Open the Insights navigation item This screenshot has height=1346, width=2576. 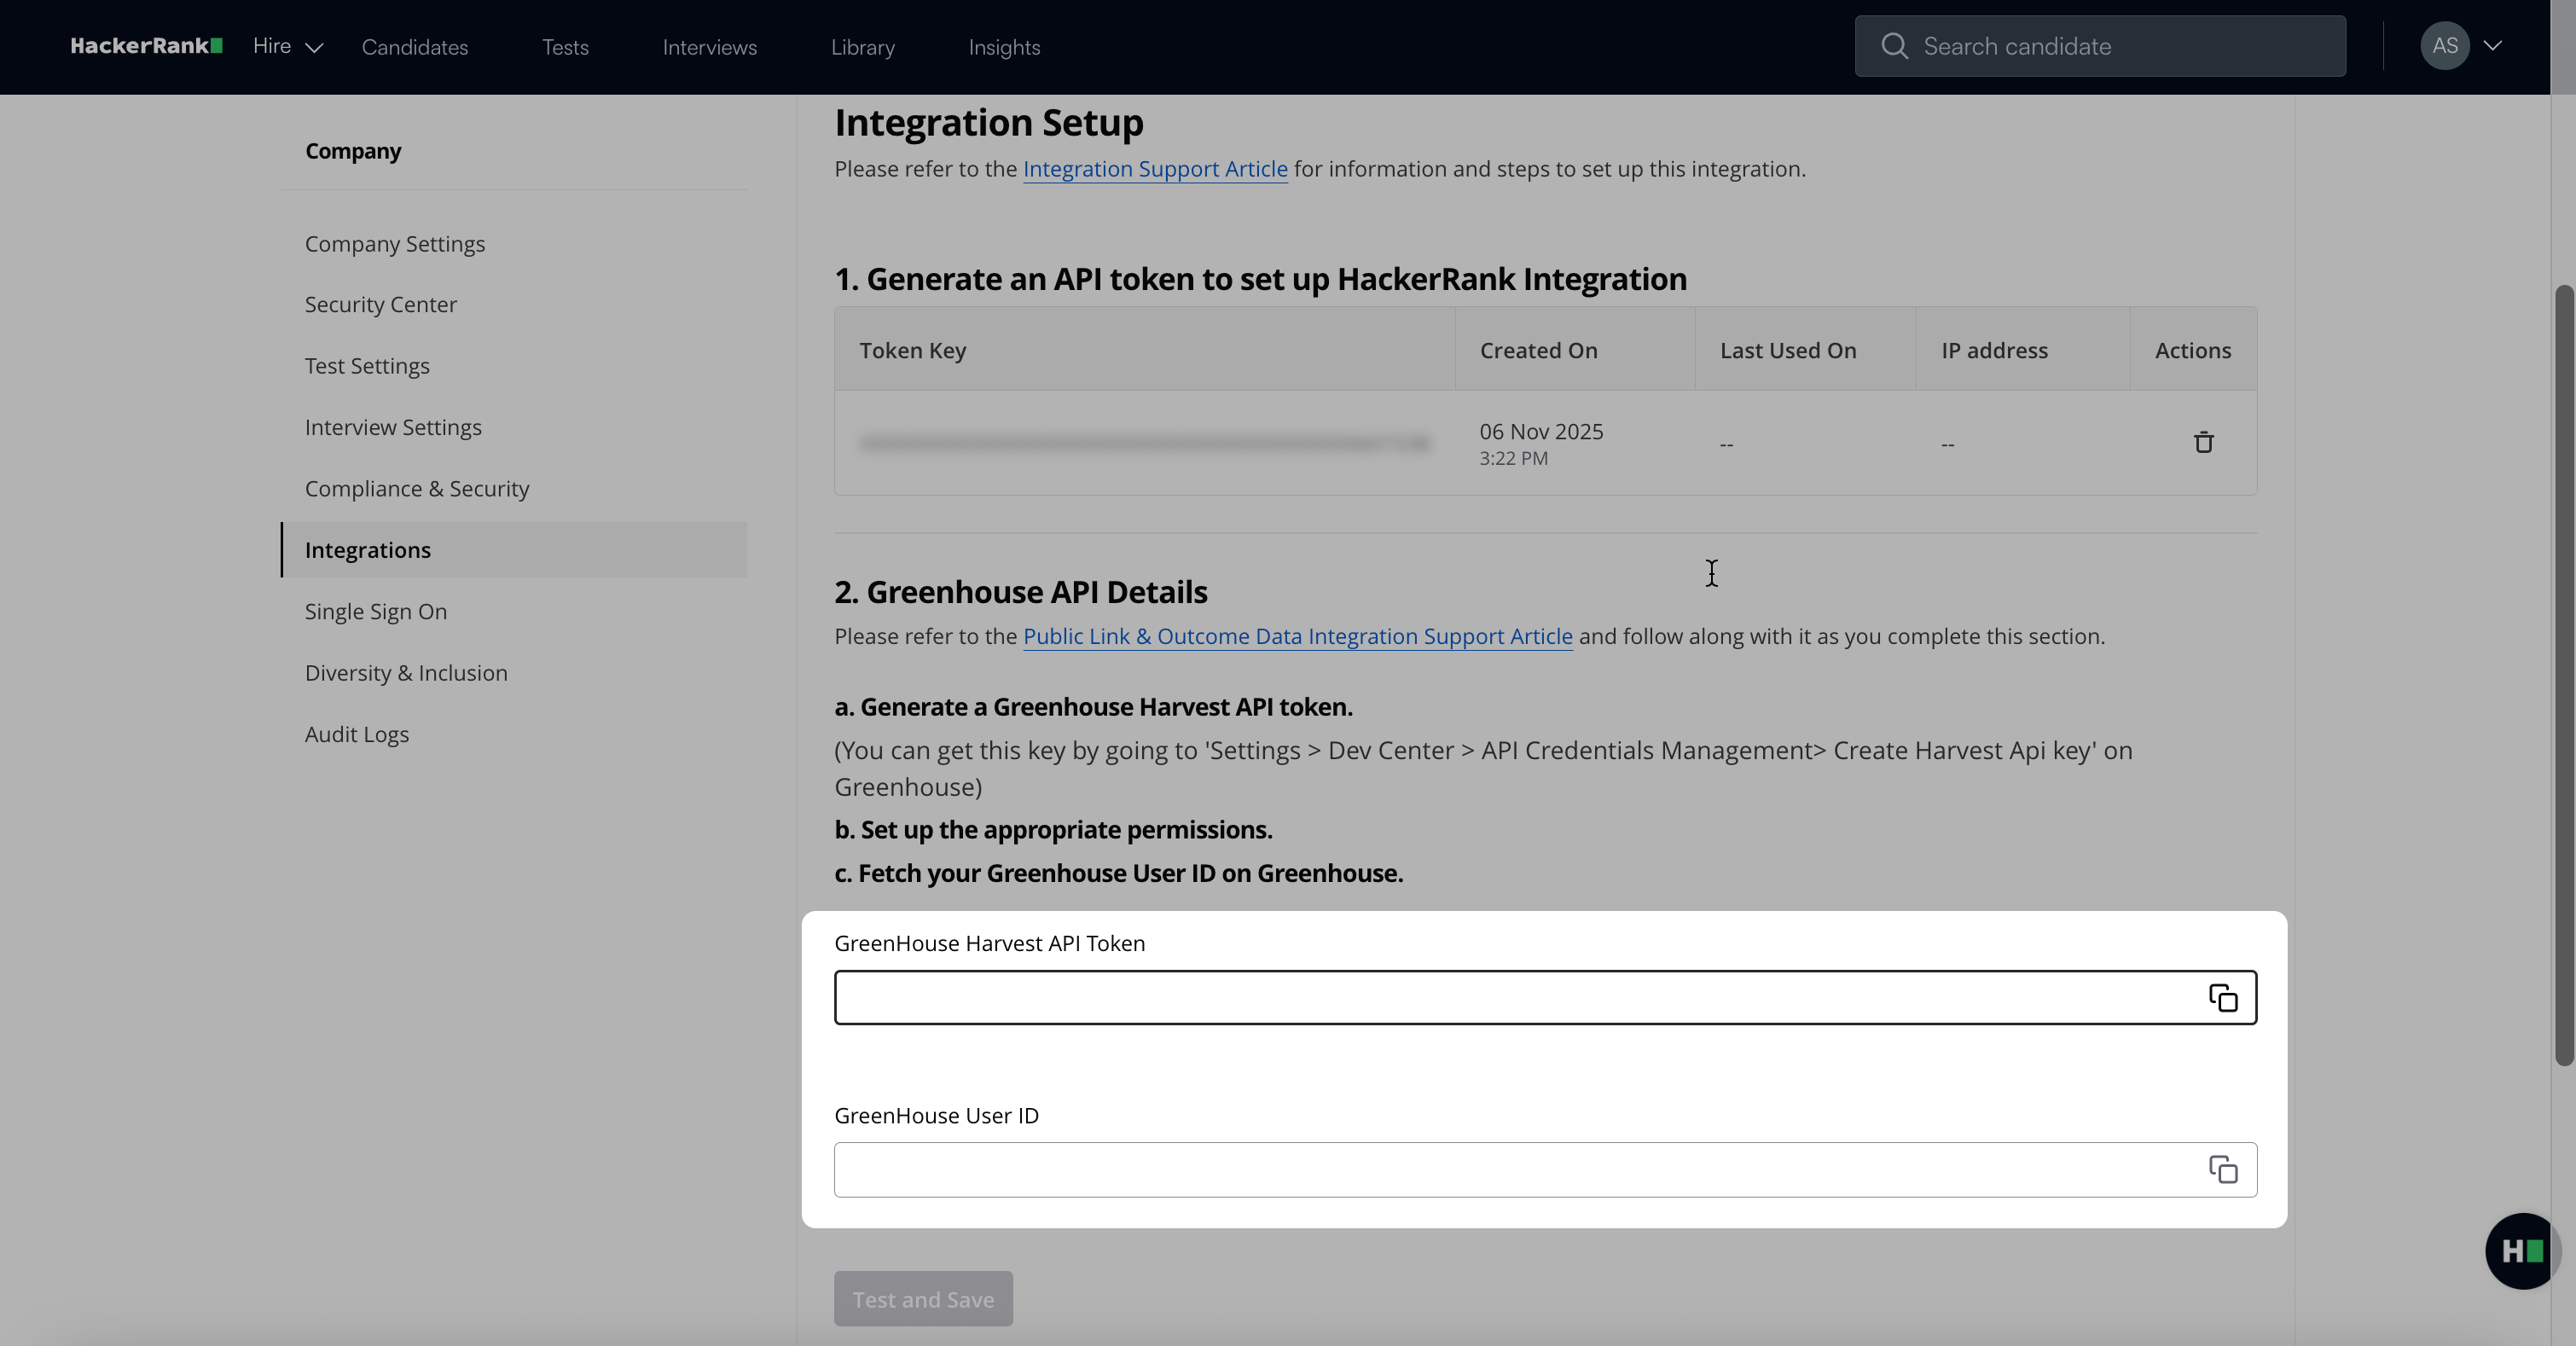pos(1004,47)
